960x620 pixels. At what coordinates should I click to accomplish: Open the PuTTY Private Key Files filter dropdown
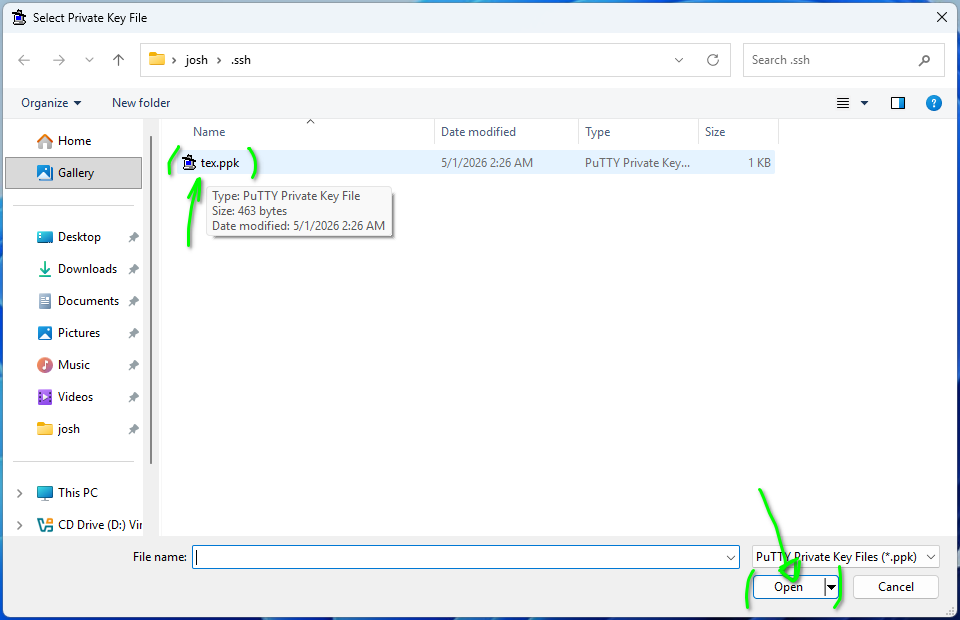(x=846, y=557)
